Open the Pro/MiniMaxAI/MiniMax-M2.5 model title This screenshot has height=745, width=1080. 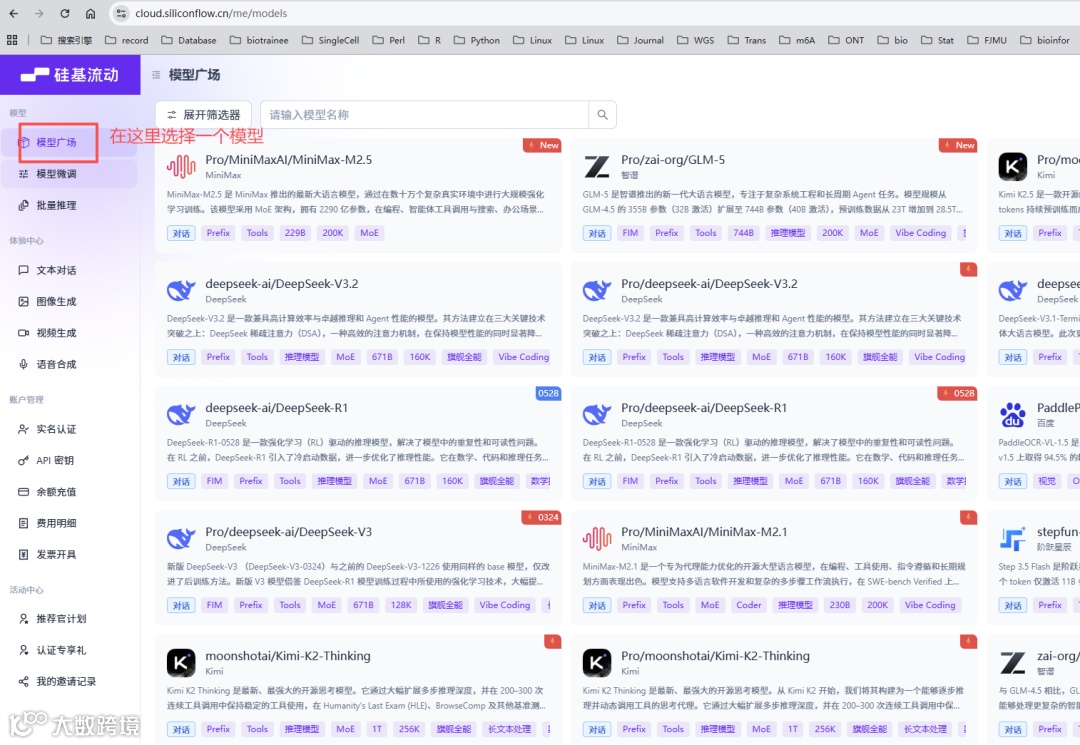(289, 160)
